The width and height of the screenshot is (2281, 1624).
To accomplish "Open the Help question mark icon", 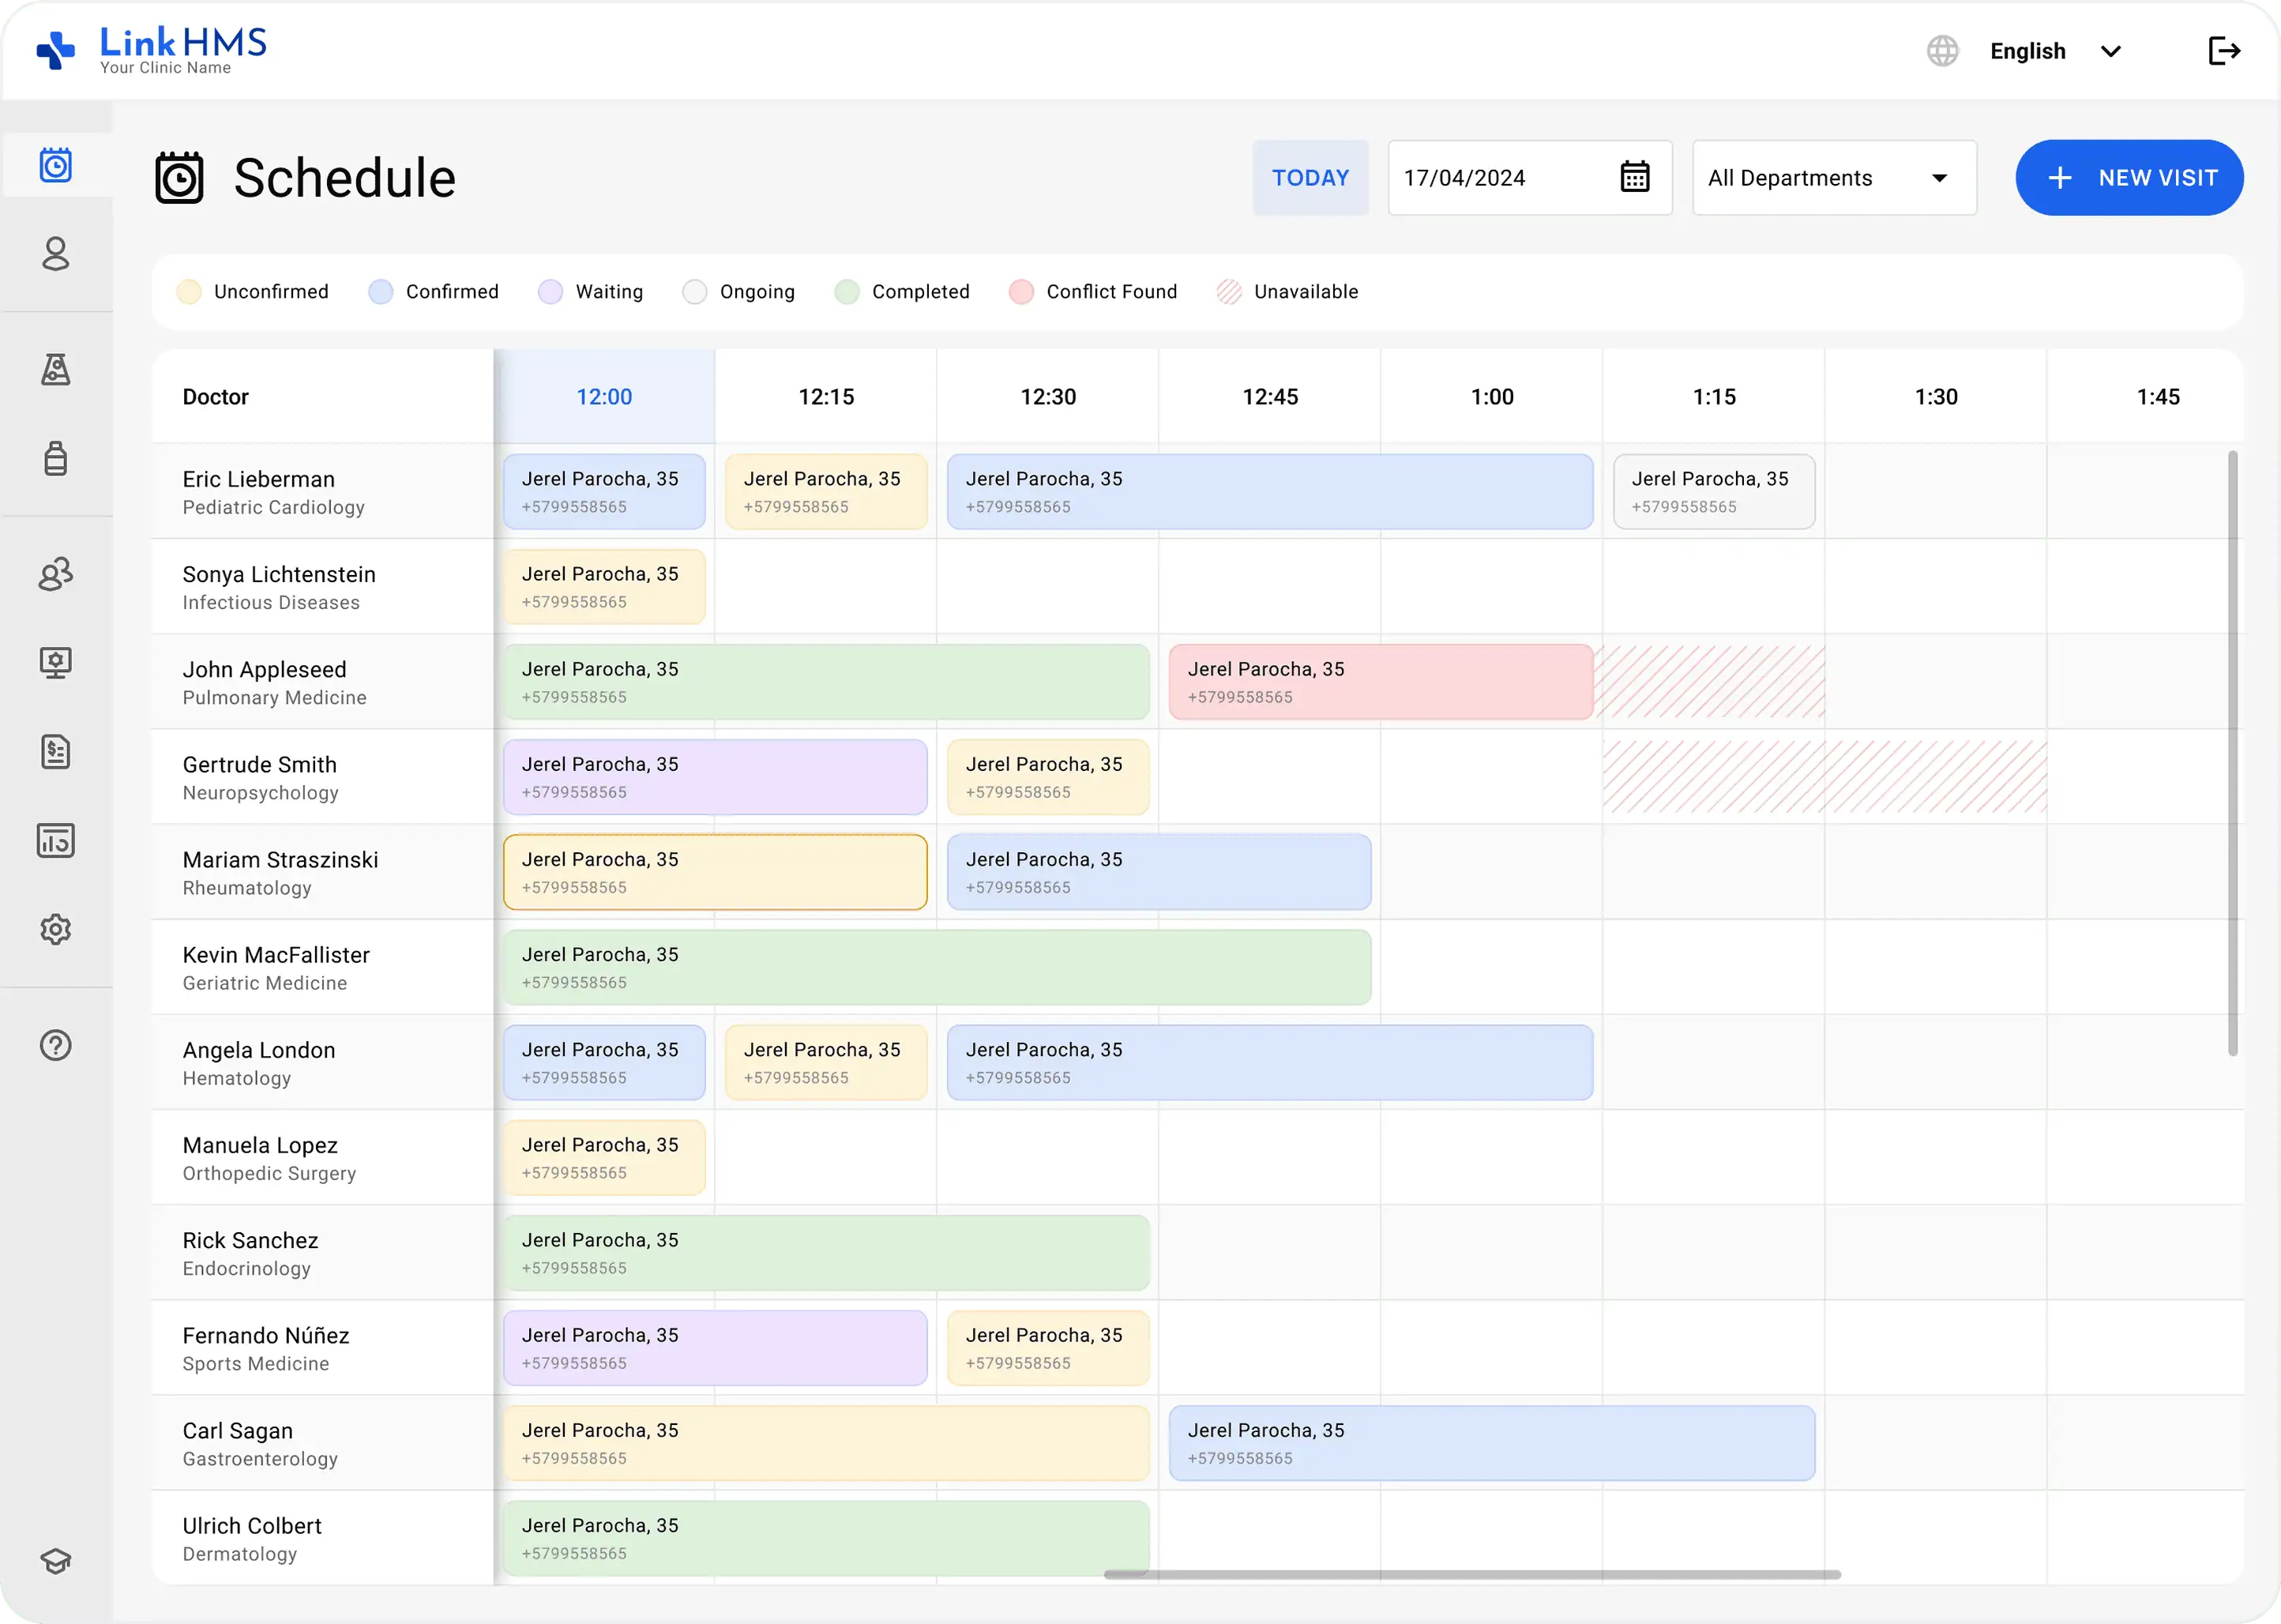I will click(56, 1046).
